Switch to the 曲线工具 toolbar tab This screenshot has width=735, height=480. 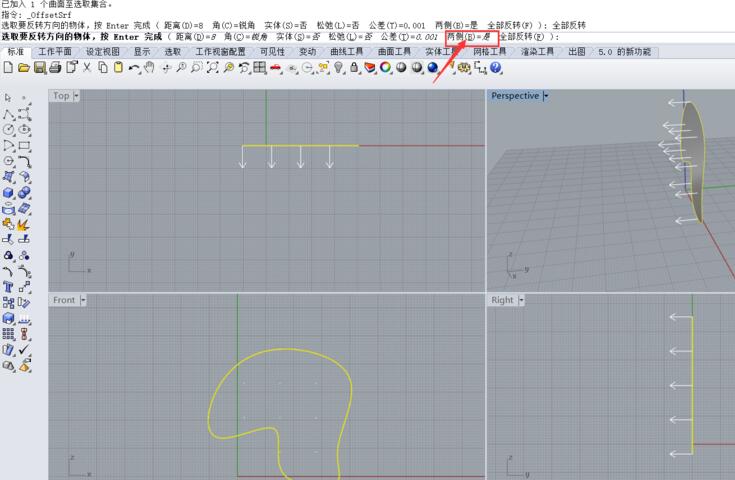click(x=346, y=51)
